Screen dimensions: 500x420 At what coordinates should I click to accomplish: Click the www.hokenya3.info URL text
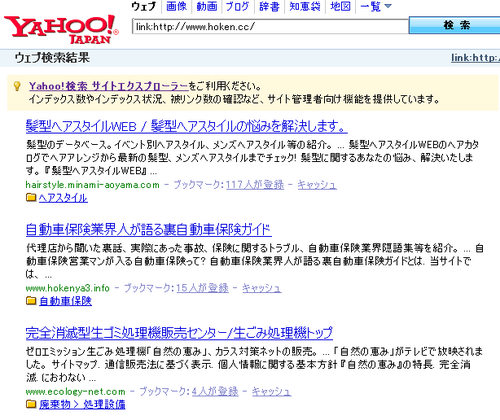point(68,288)
